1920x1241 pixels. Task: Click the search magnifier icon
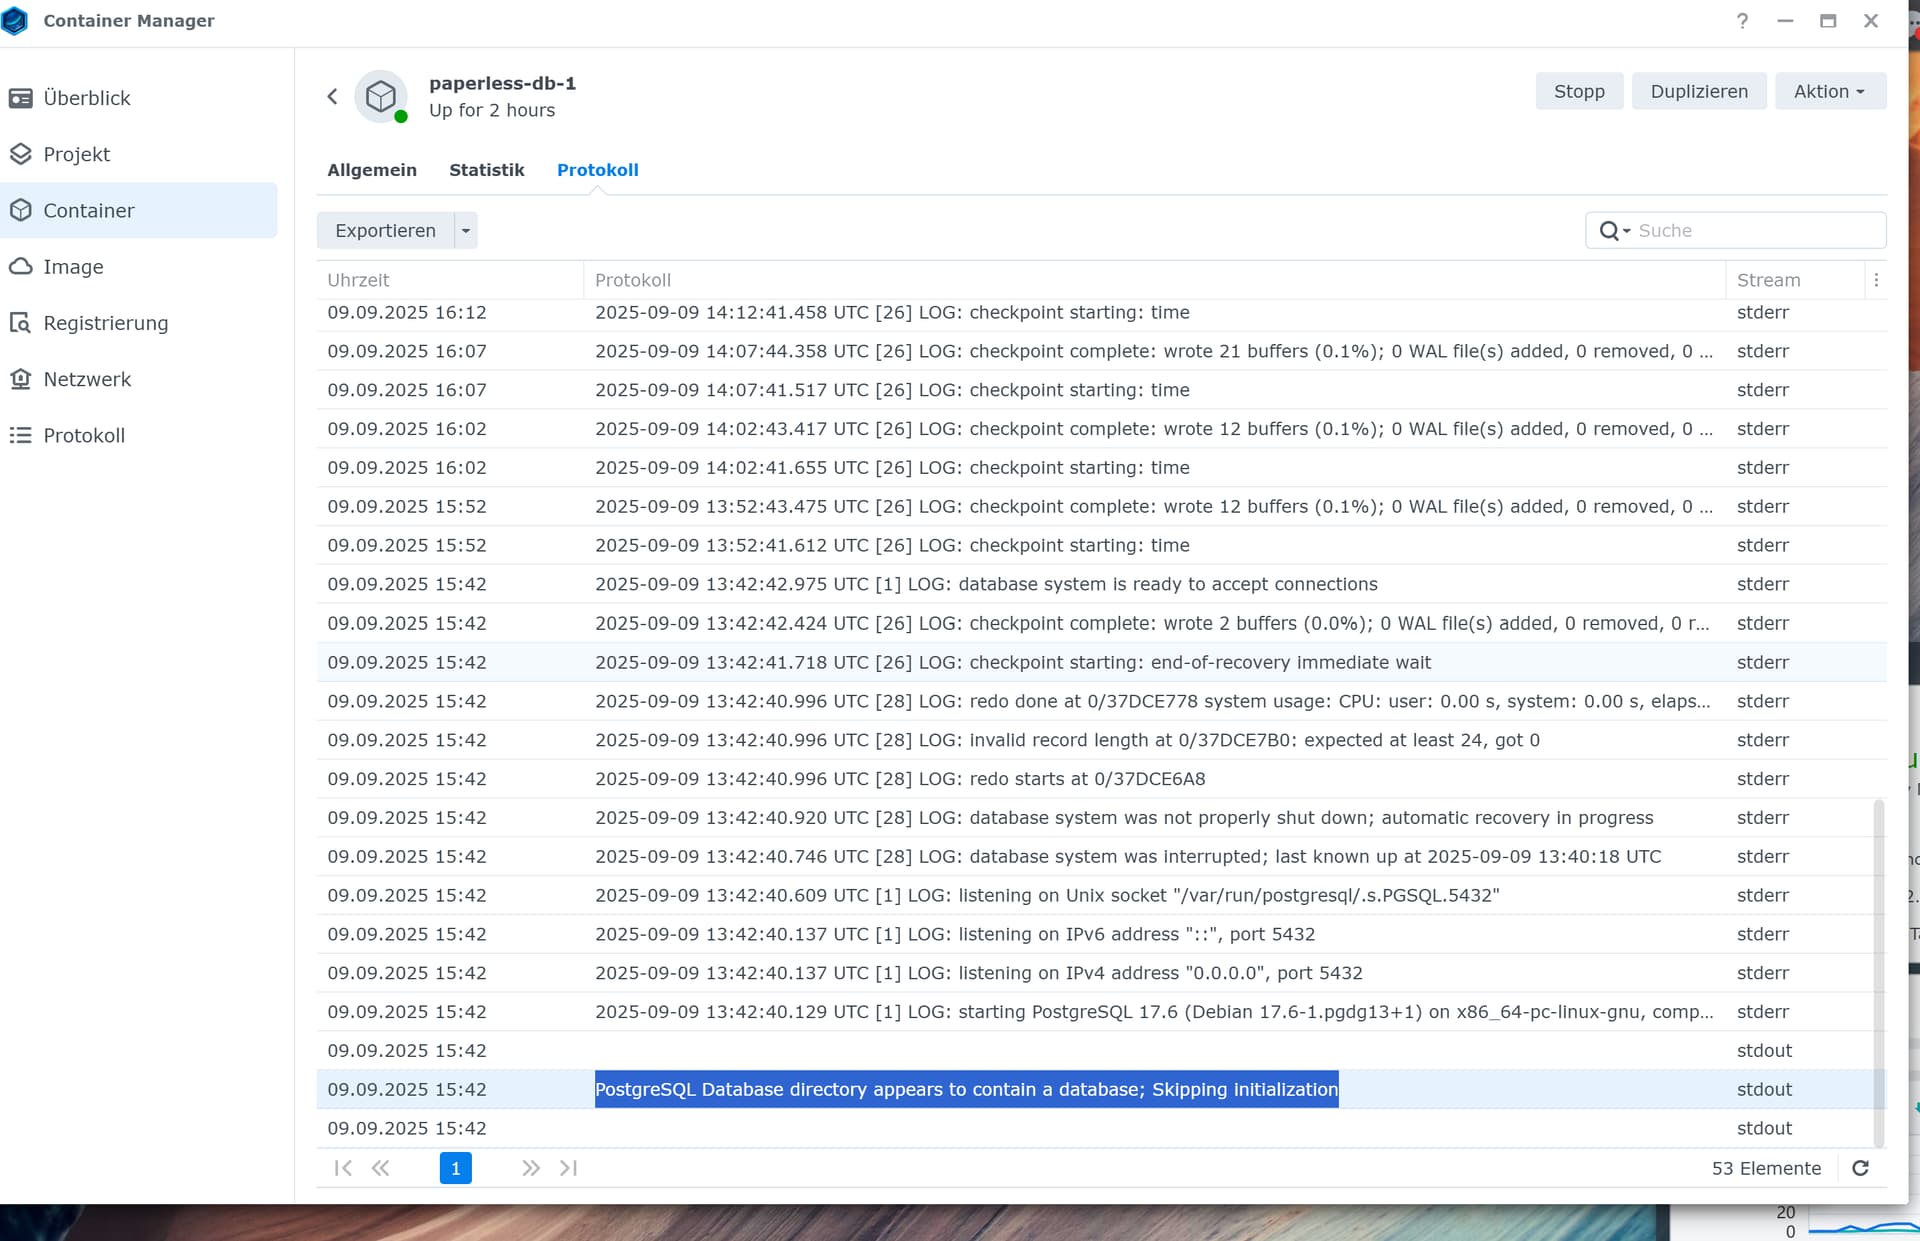(1609, 231)
